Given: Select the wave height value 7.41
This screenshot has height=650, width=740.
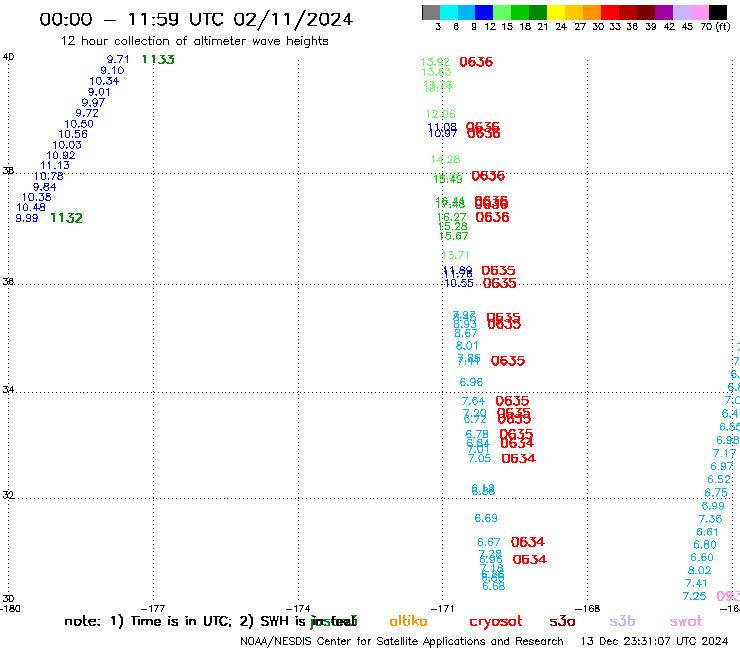Looking at the screenshot, I should click(x=696, y=583).
